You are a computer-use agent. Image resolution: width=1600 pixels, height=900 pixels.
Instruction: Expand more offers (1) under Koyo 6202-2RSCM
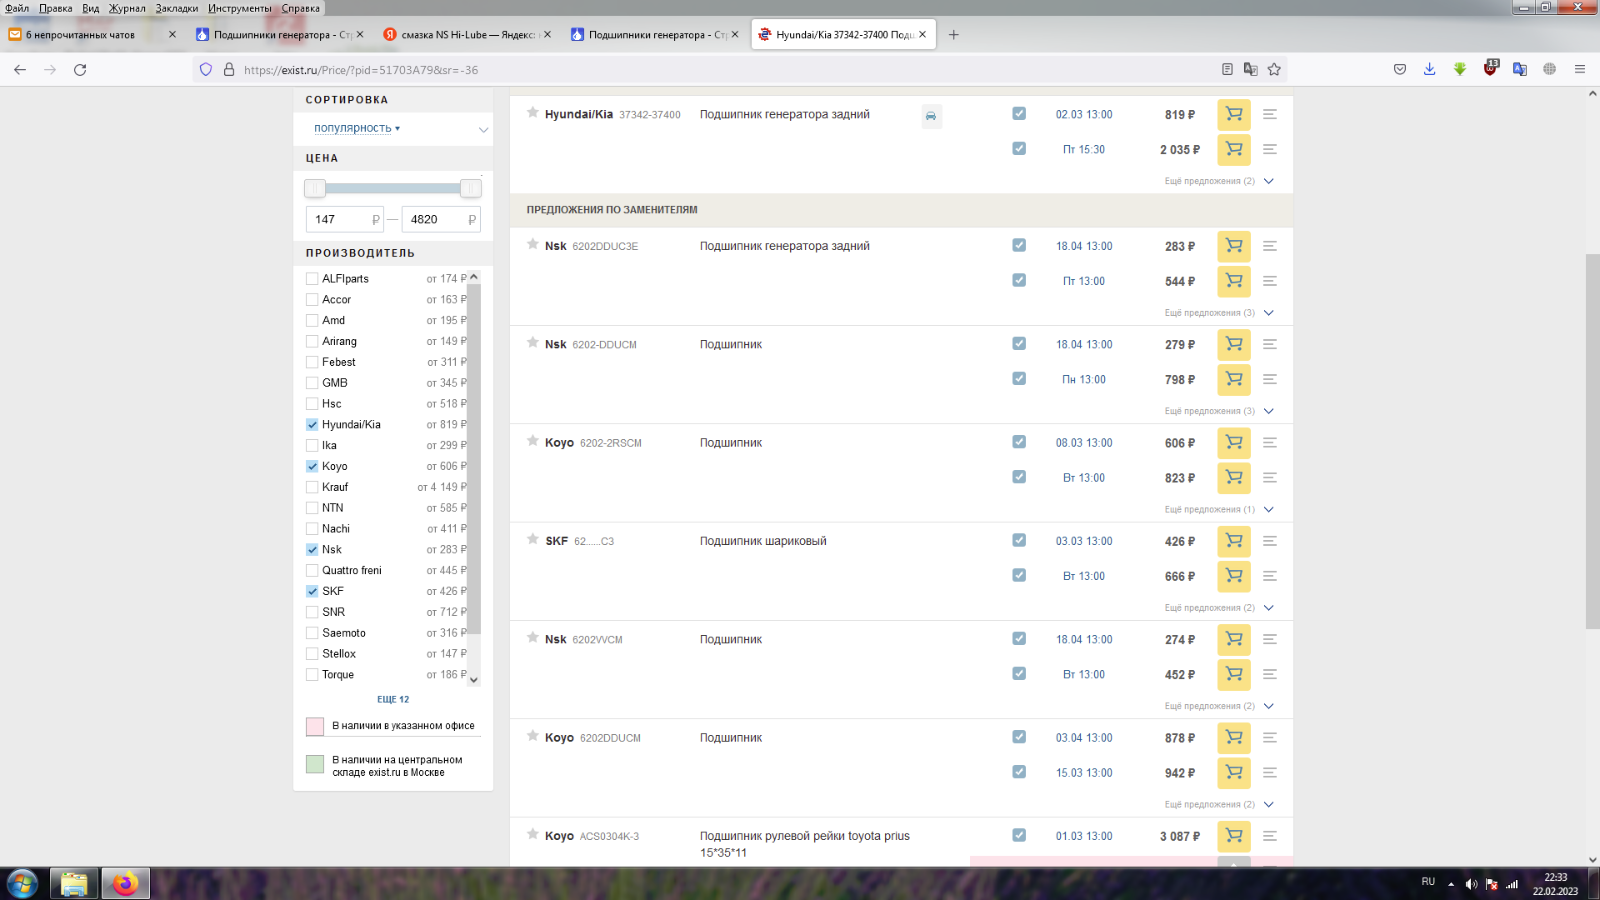tap(1219, 510)
